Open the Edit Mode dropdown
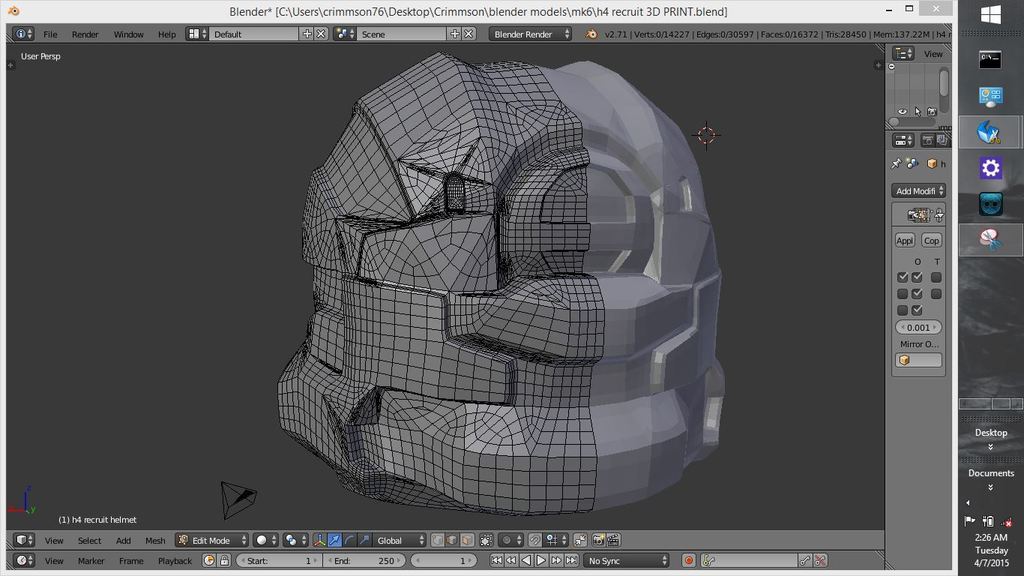This screenshot has height=576, width=1024. point(211,540)
